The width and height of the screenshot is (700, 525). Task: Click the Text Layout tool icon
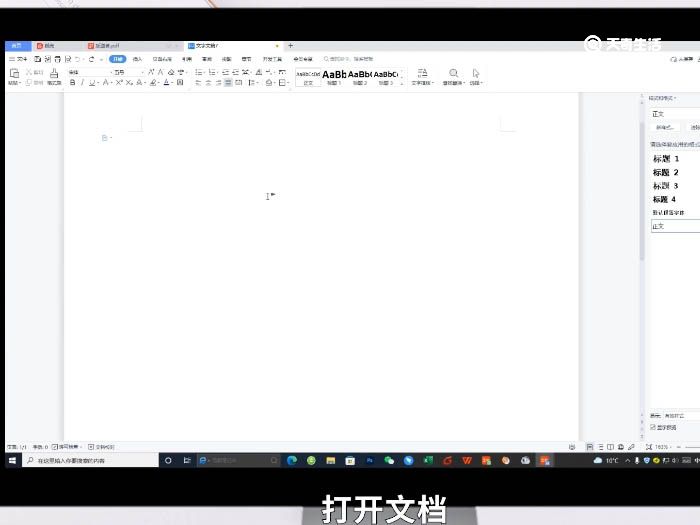(422, 73)
